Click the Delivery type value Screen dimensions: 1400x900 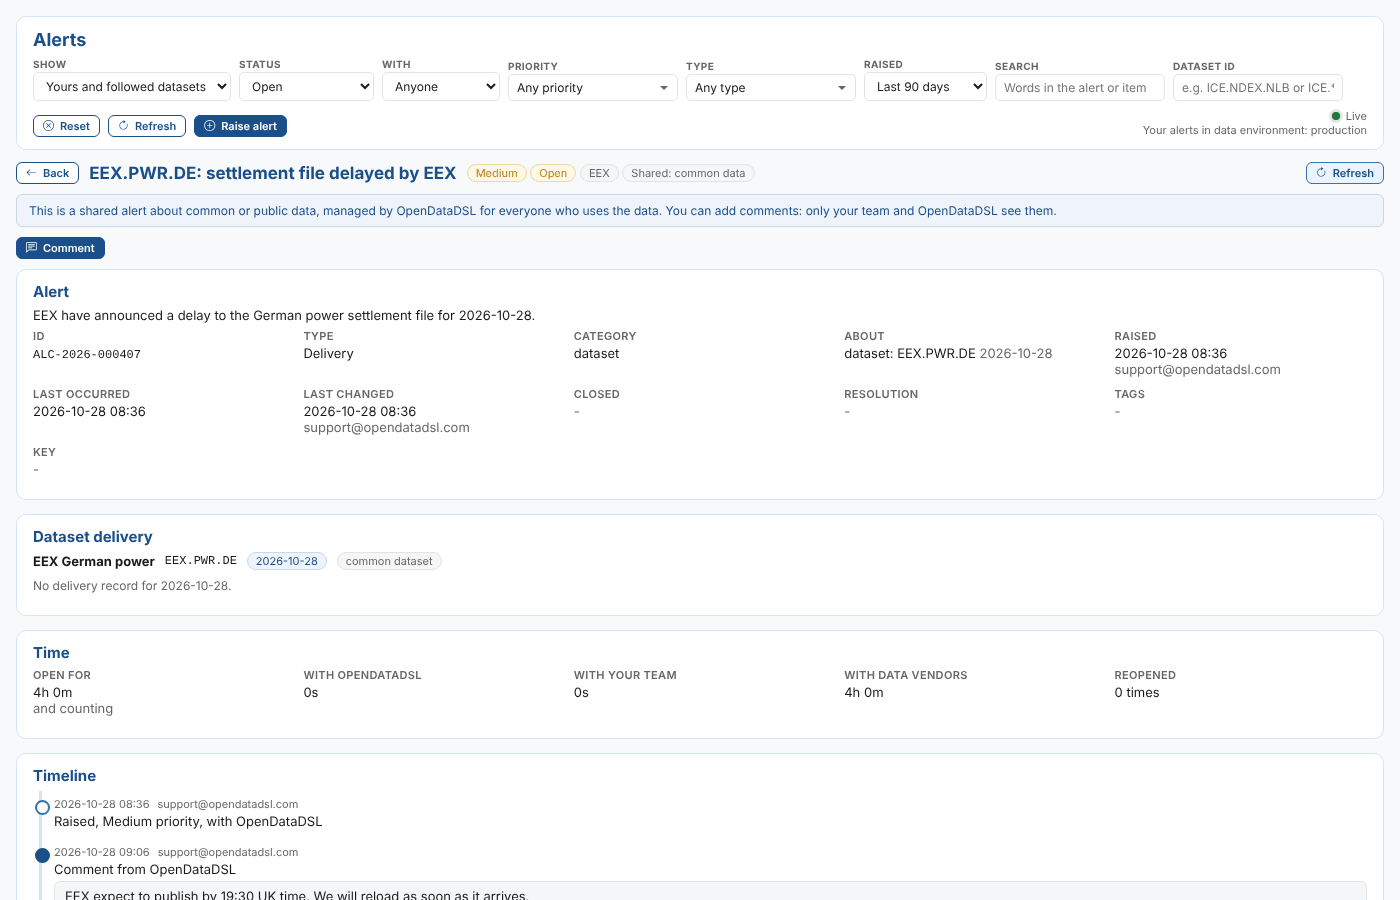(329, 354)
